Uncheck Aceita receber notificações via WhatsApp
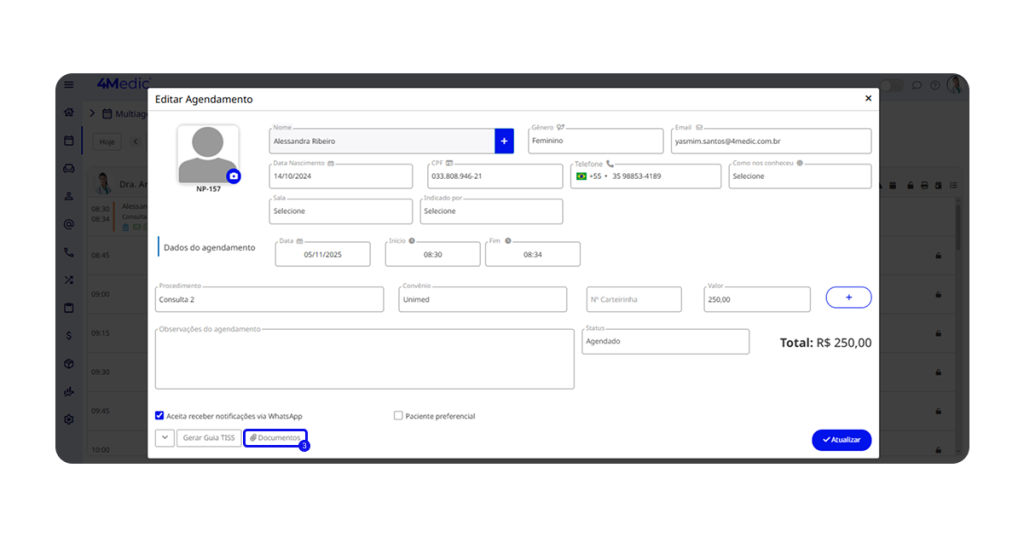The image size is (1024, 537). [160, 416]
